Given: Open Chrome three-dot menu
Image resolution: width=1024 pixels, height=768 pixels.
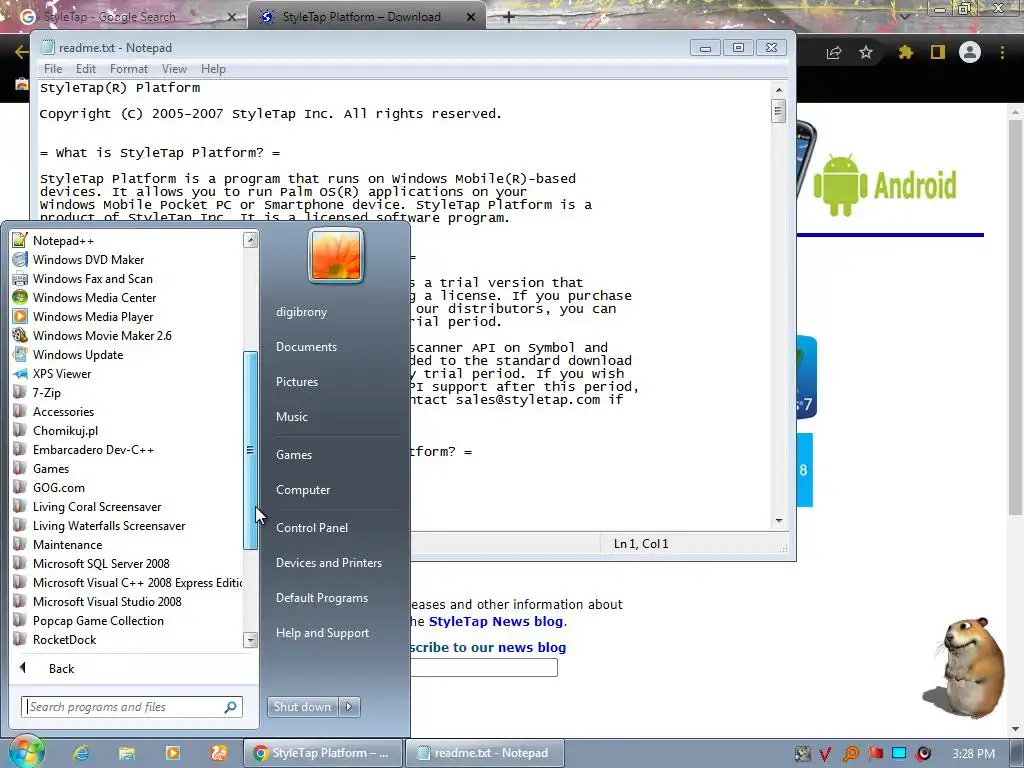Looking at the screenshot, I should point(1002,52).
